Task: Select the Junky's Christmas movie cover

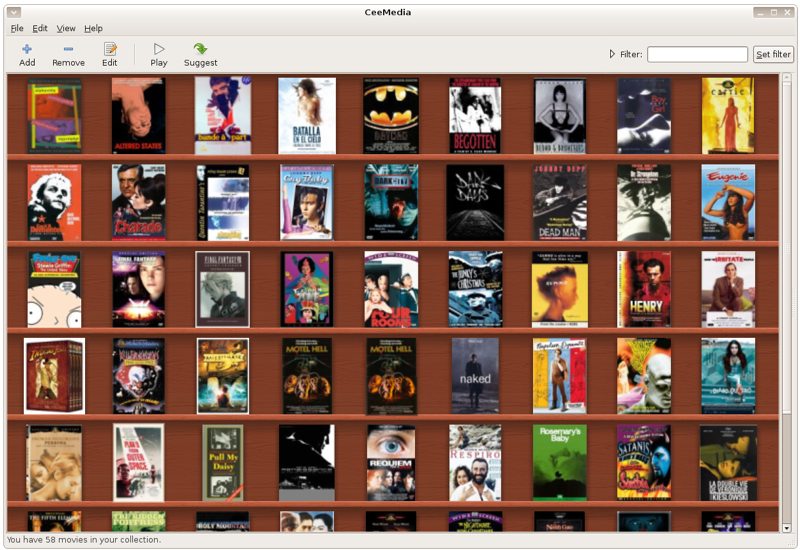Action: [x=475, y=289]
